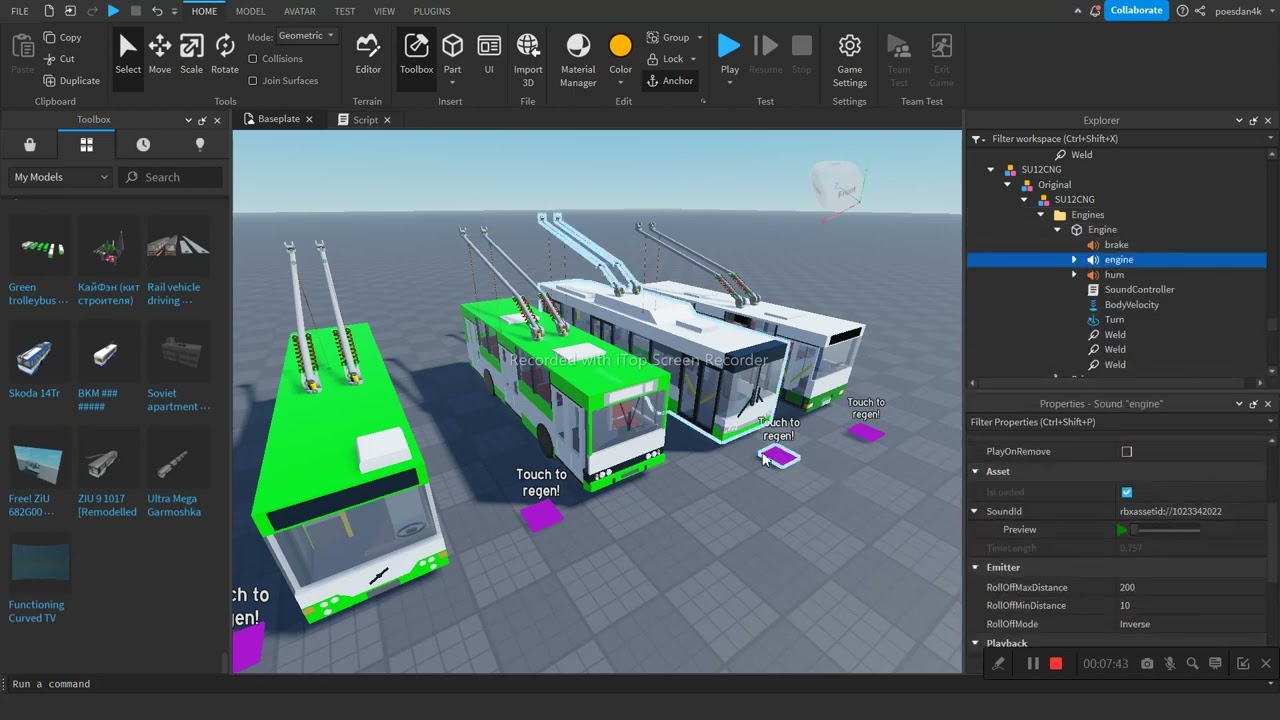Expand the engine sound item arrow
1280x720 pixels.
(x=1075, y=260)
